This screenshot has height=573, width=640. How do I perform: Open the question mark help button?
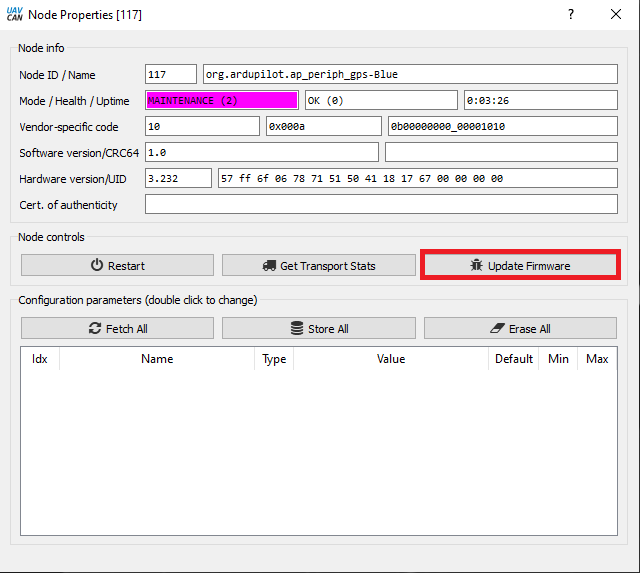[571, 15]
